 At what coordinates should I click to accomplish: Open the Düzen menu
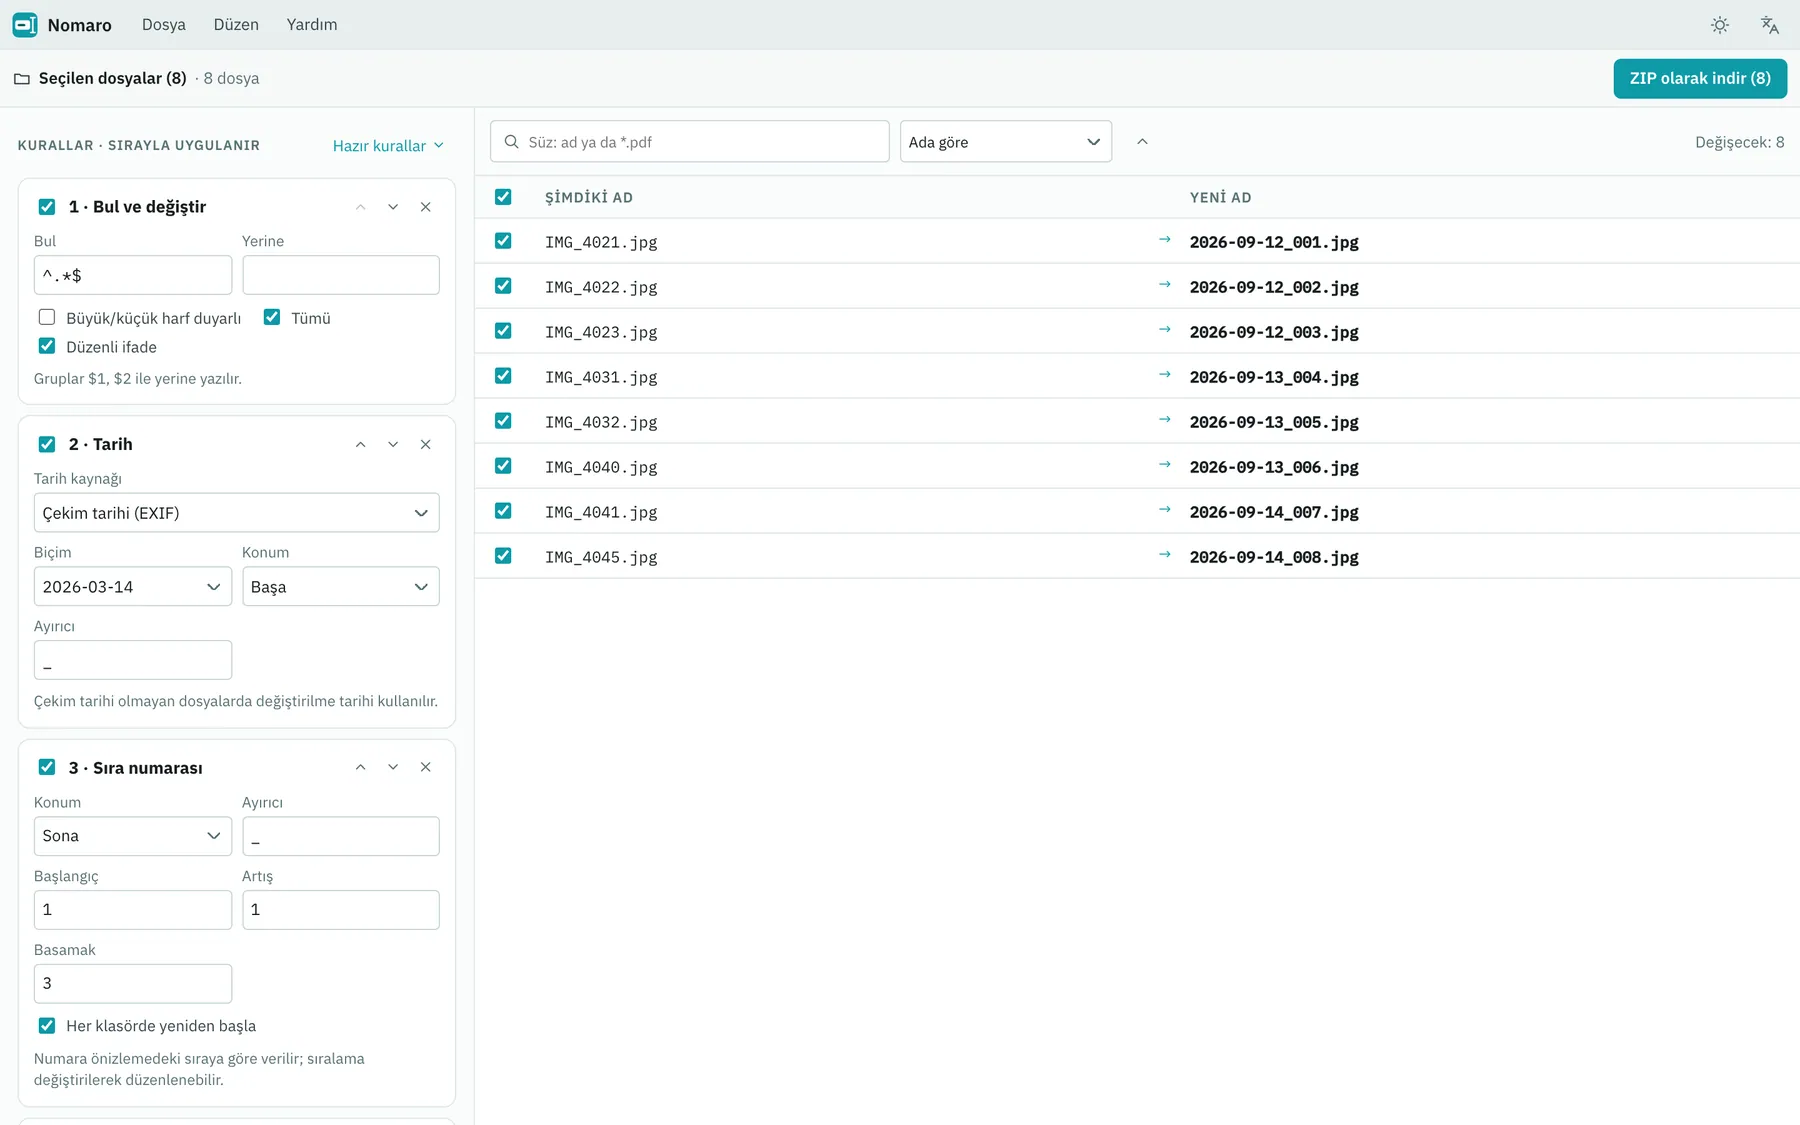click(236, 25)
